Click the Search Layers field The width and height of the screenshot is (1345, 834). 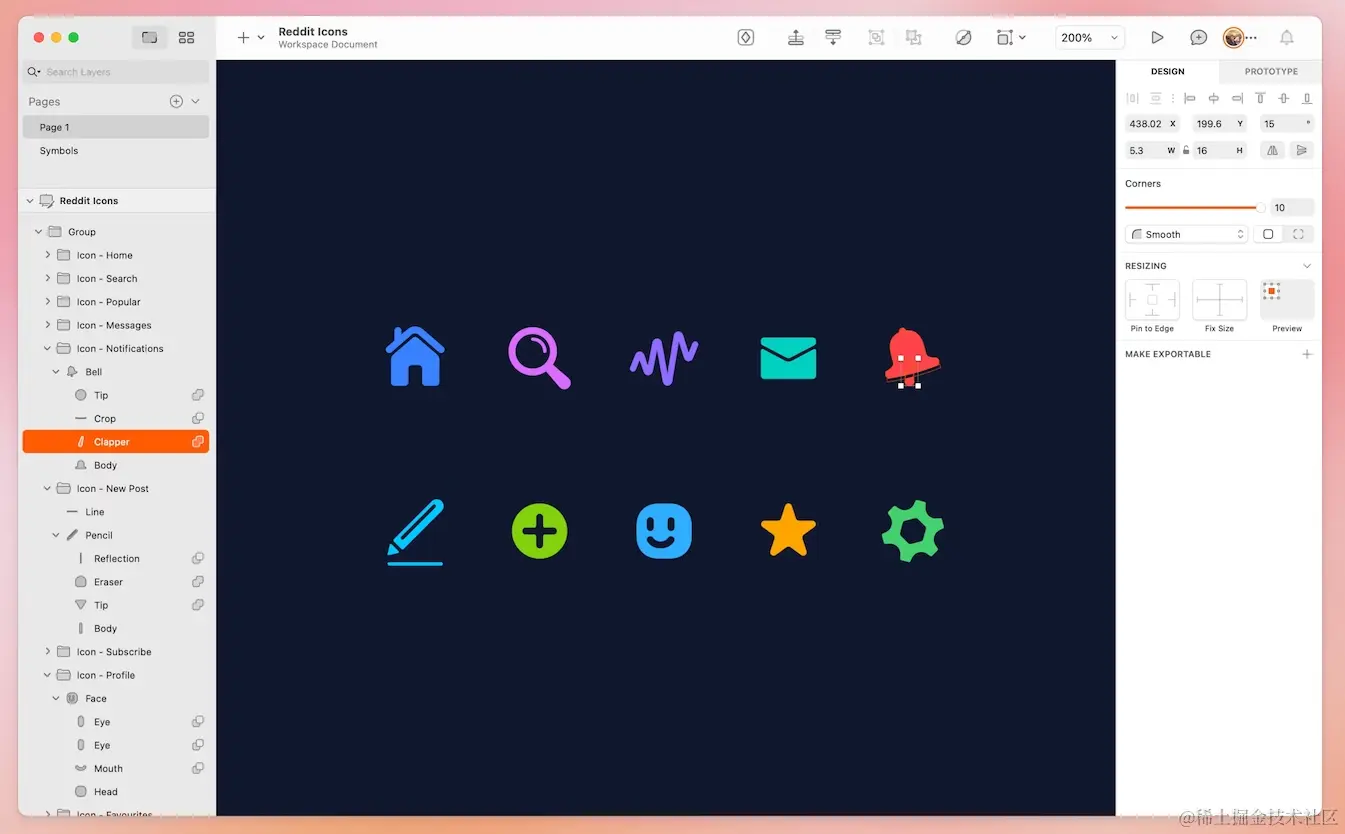[116, 72]
